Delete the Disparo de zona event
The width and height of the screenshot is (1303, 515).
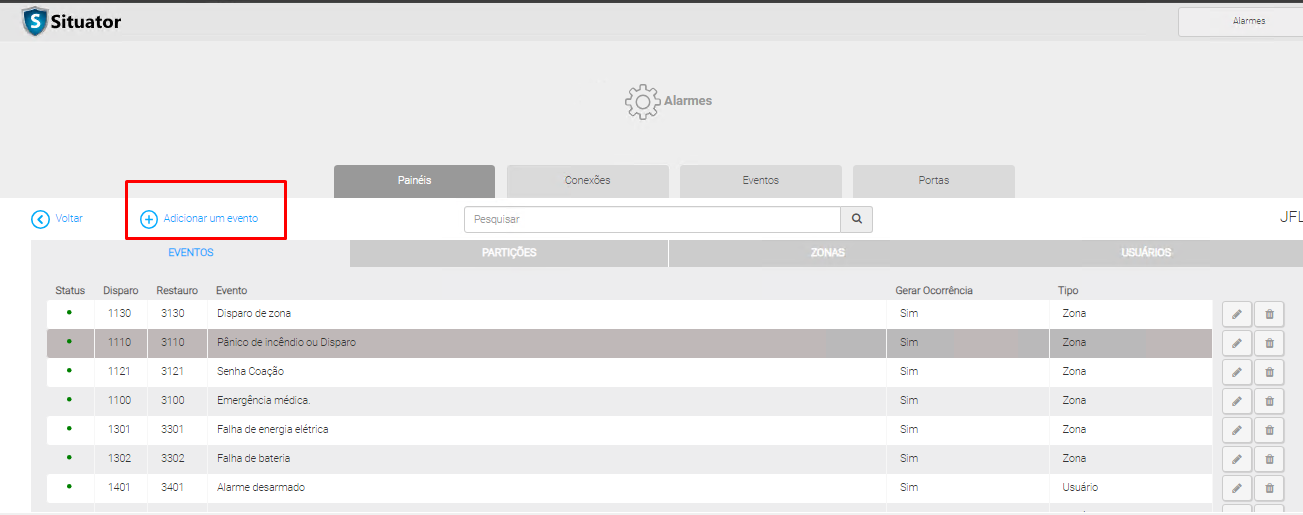pos(1269,314)
